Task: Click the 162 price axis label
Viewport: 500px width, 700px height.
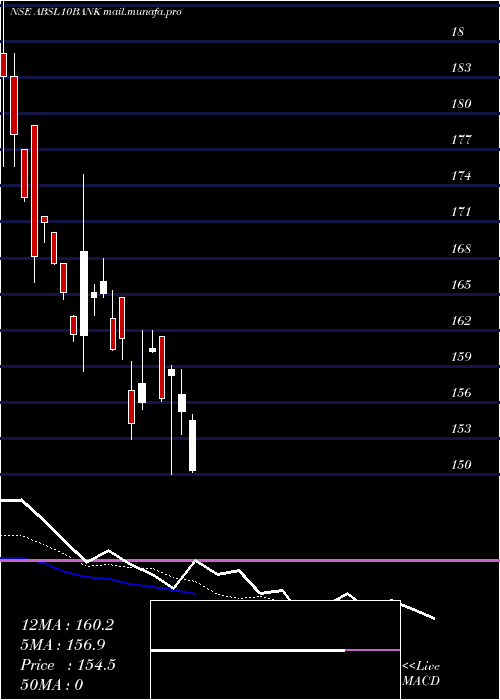Action: coord(461,321)
